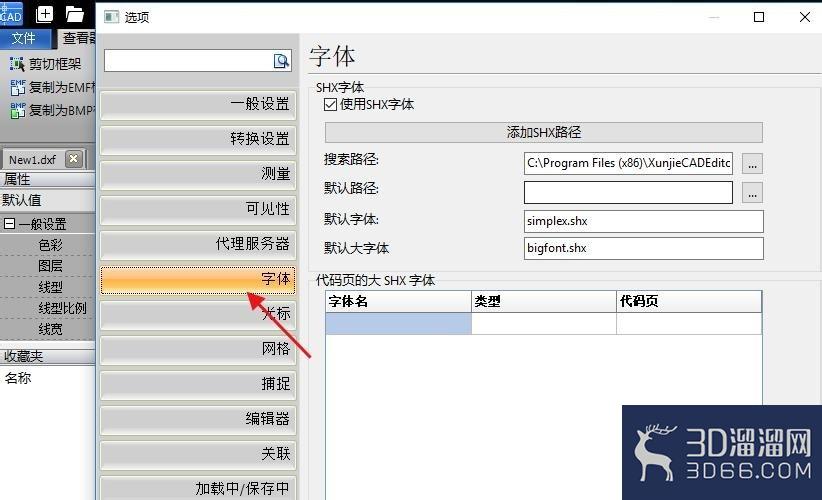Screen dimensions: 822x500
Task: Click the 类型 column header
Action: pos(544,301)
